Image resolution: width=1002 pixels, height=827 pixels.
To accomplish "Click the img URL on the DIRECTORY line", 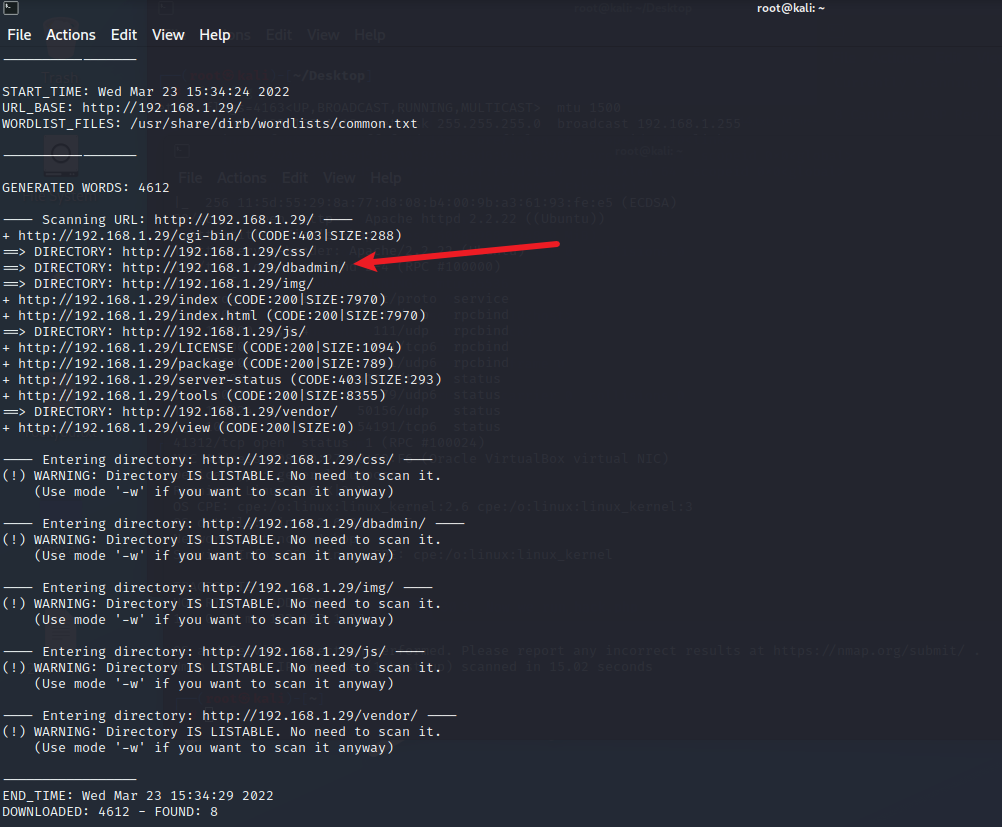I will pos(218,284).
